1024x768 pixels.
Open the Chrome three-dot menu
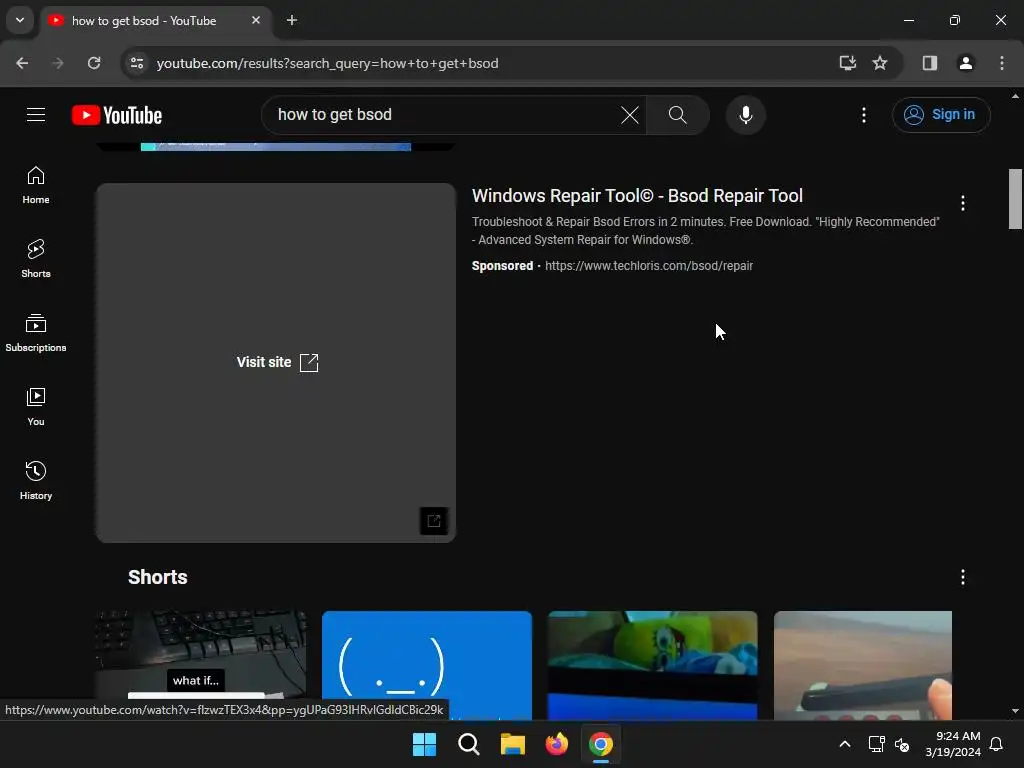1001,63
